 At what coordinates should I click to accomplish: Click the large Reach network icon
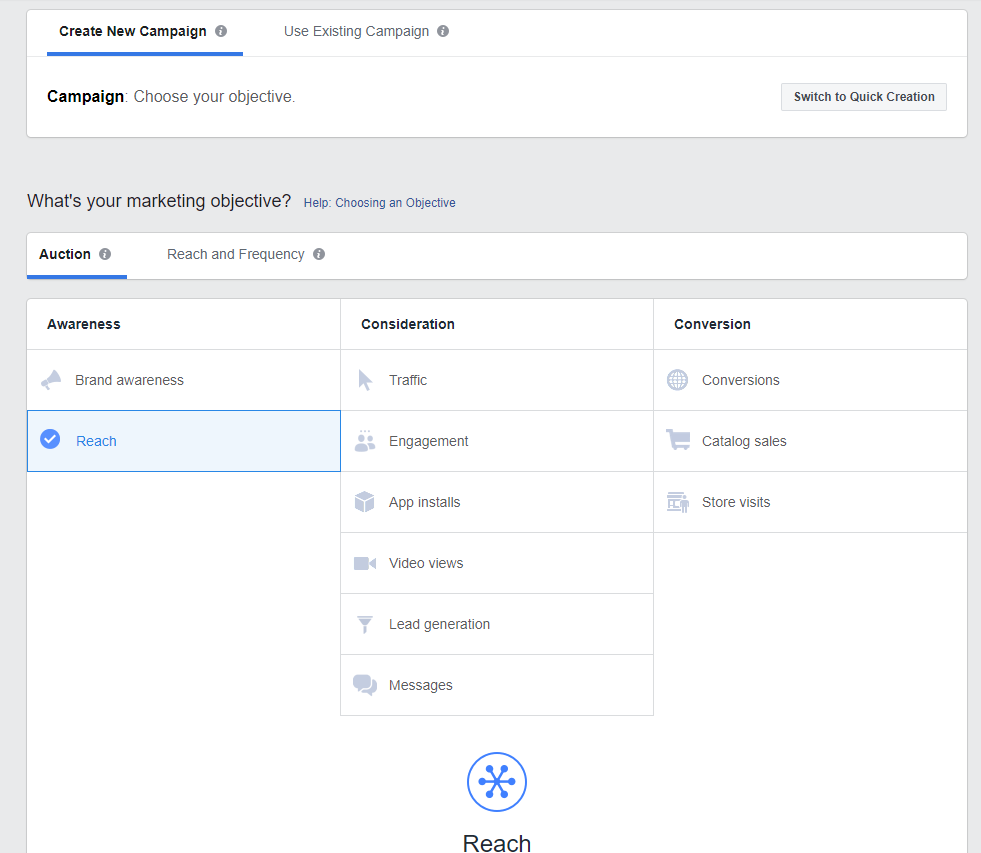[497, 782]
